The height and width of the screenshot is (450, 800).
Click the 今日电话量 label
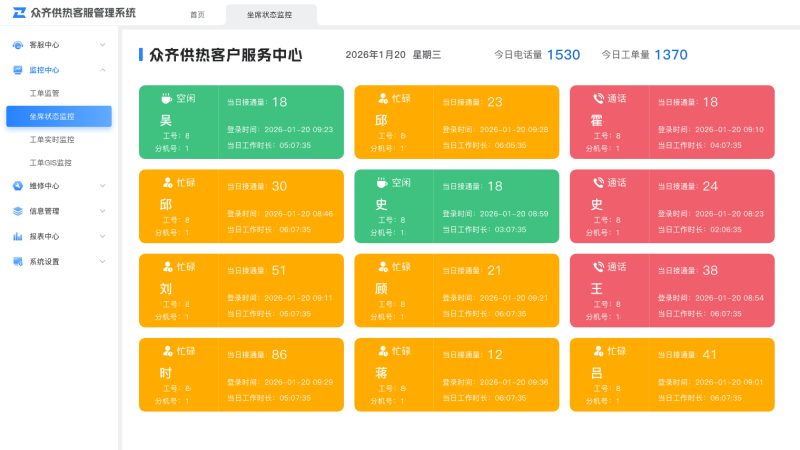(x=518, y=55)
